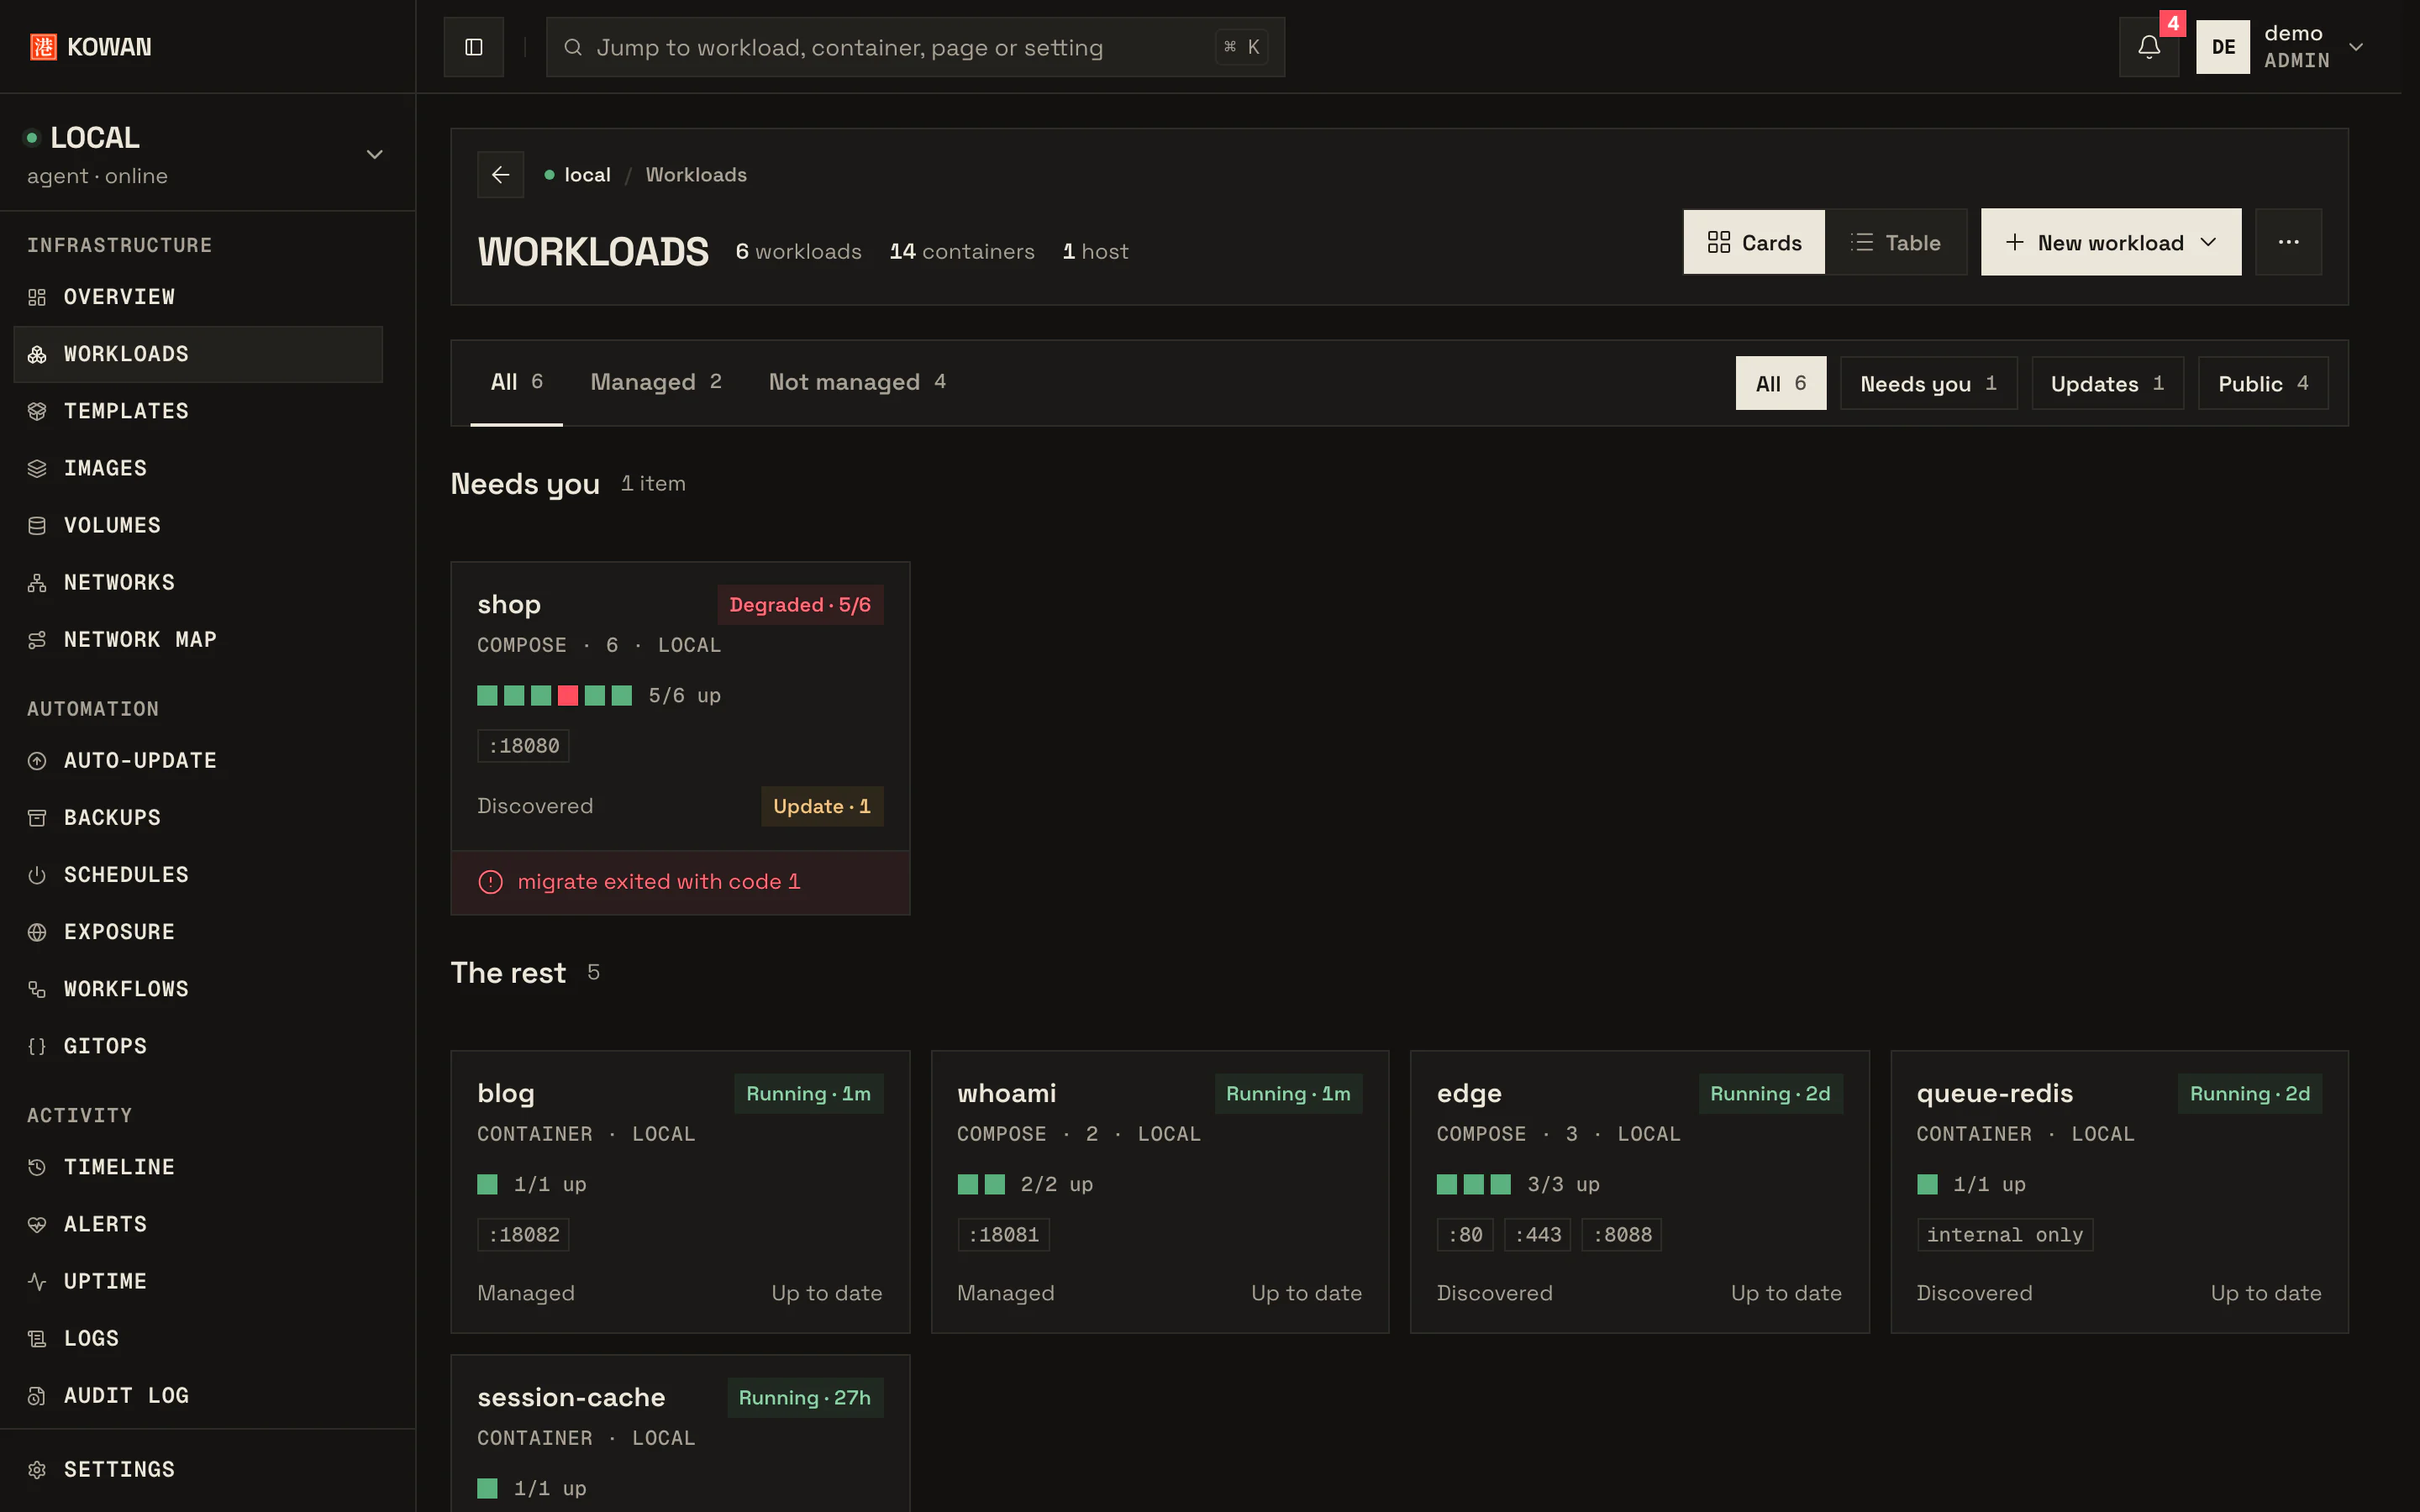Switch to Cards view
This screenshot has width=2420, height=1512.
(1754, 242)
